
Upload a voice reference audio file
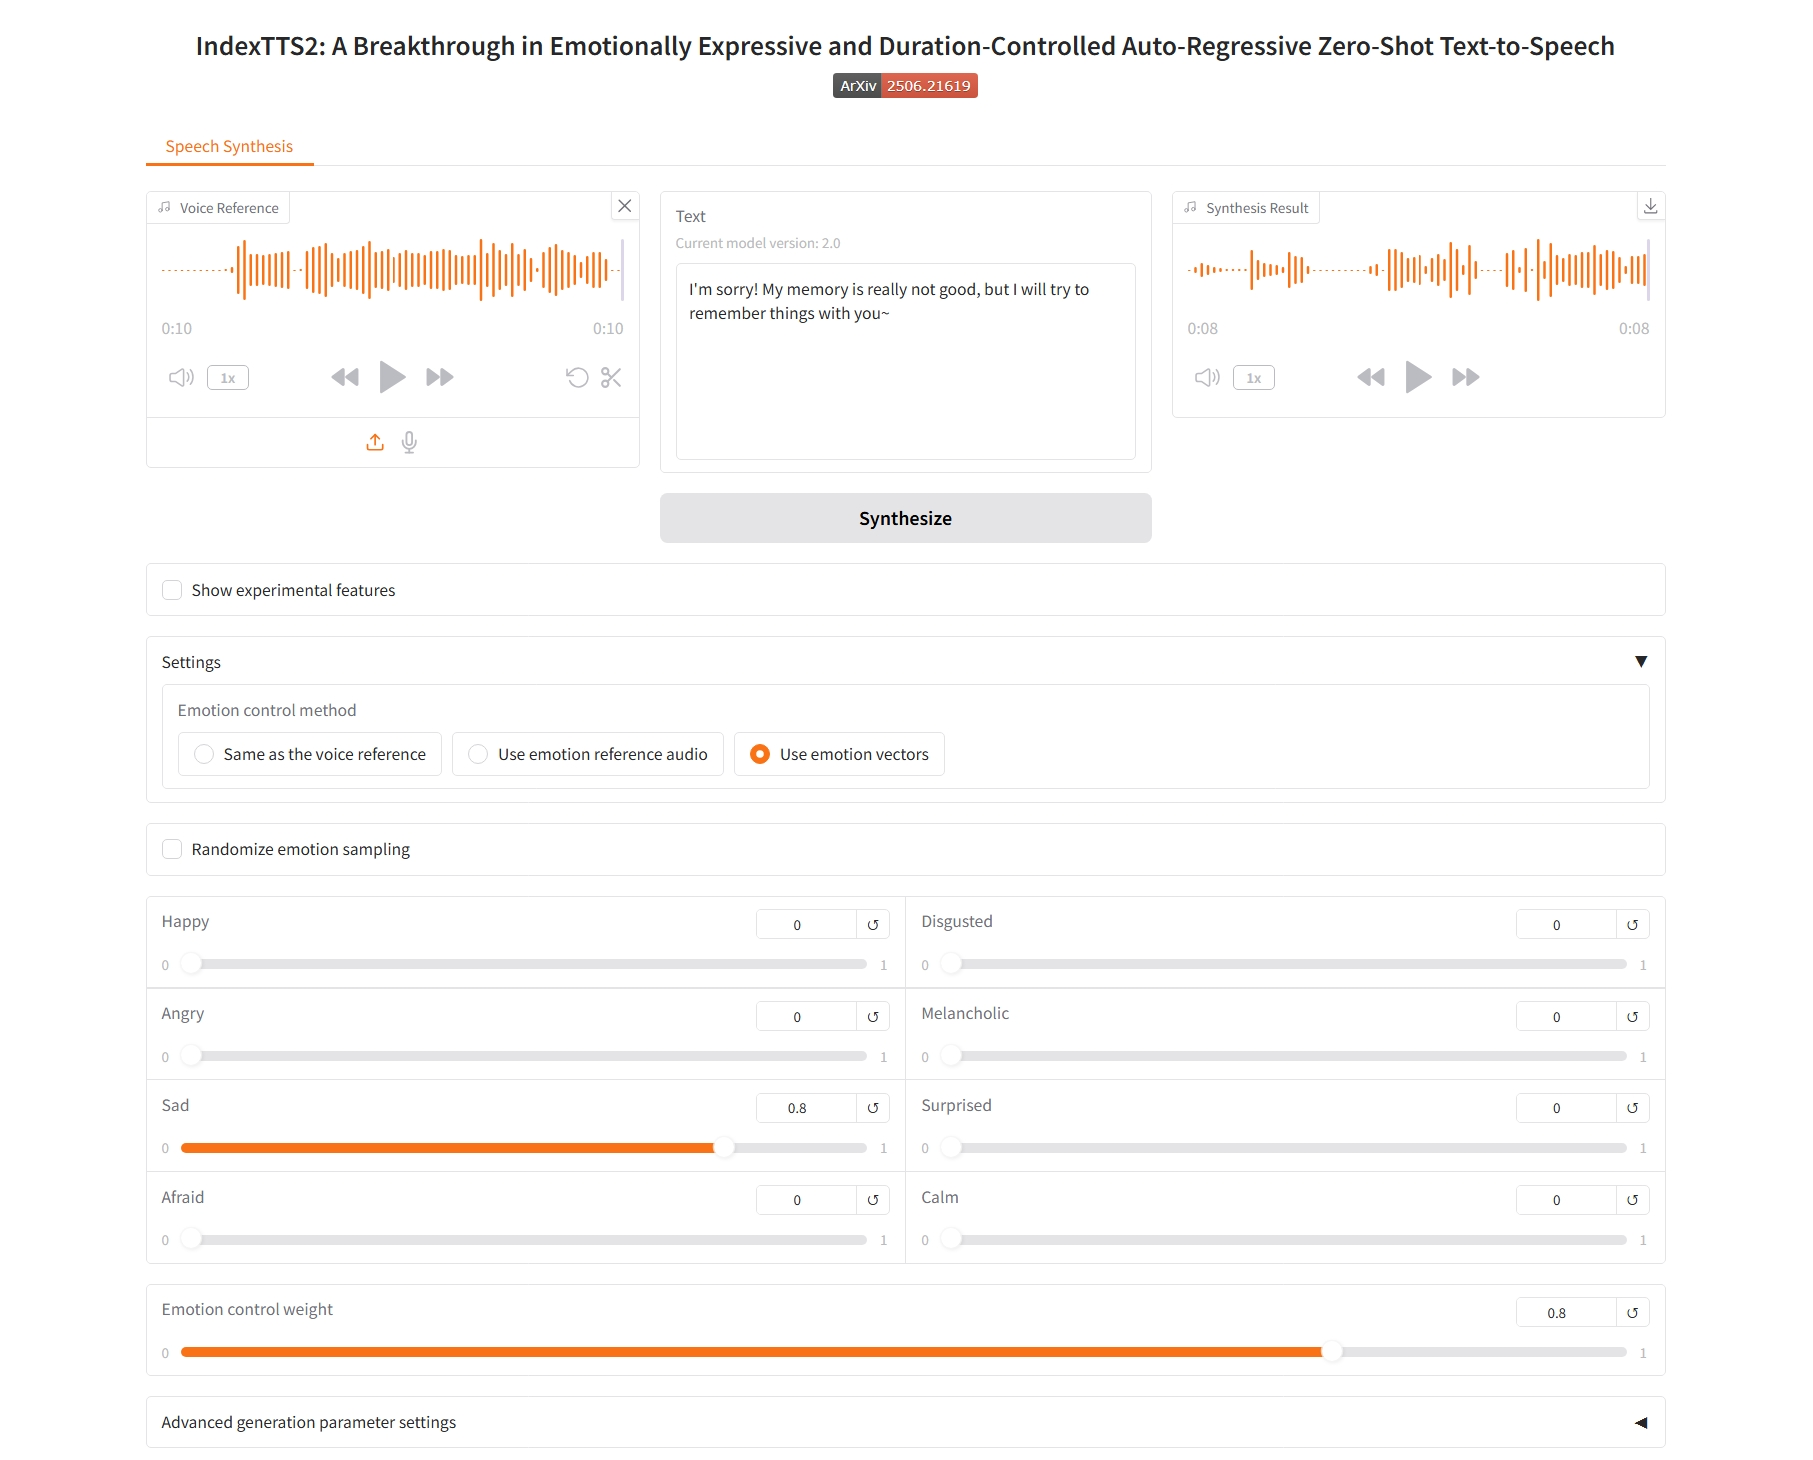375,442
